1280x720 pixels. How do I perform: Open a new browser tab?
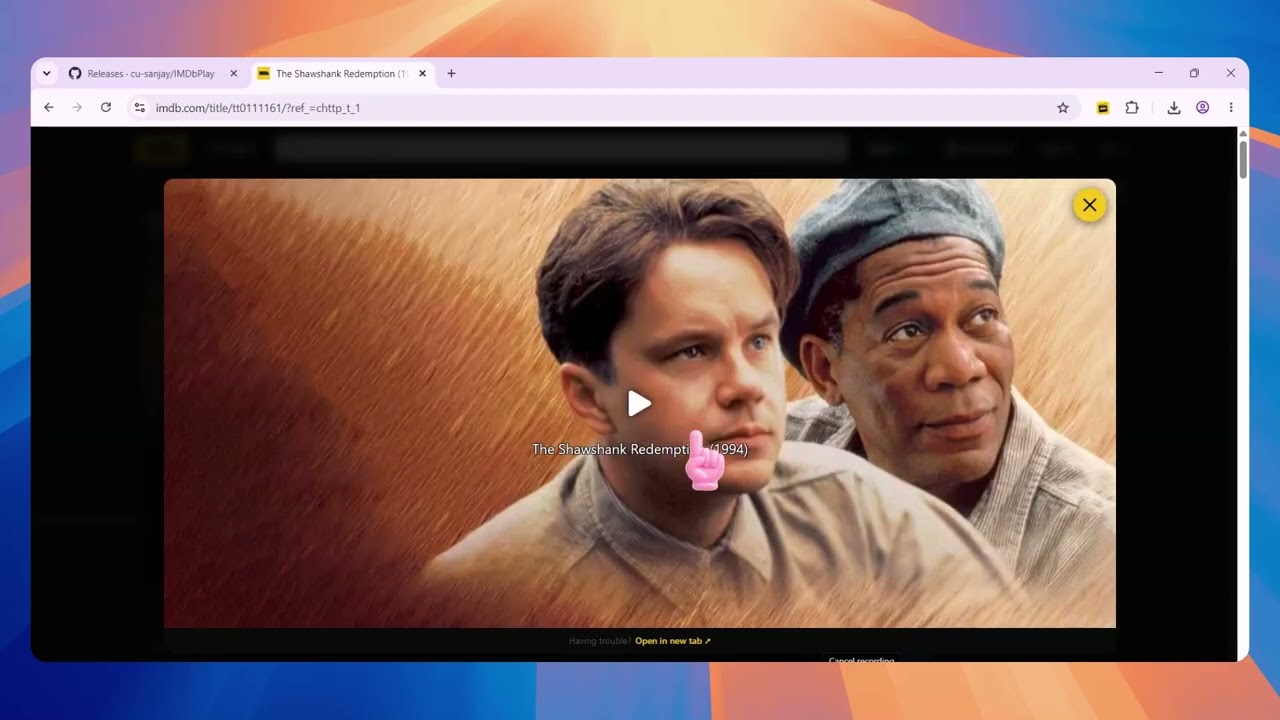point(451,74)
